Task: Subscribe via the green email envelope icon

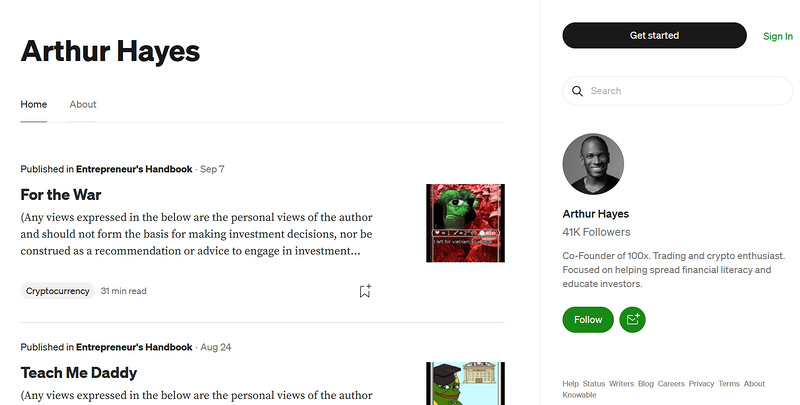Action: coord(632,320)
